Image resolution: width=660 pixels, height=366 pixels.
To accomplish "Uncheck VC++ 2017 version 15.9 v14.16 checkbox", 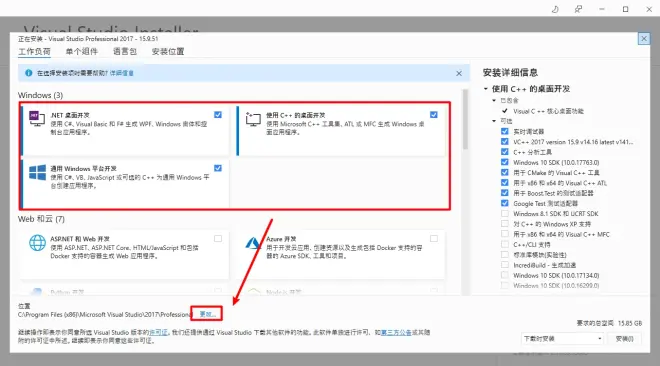I will click(x=505, y=142).
